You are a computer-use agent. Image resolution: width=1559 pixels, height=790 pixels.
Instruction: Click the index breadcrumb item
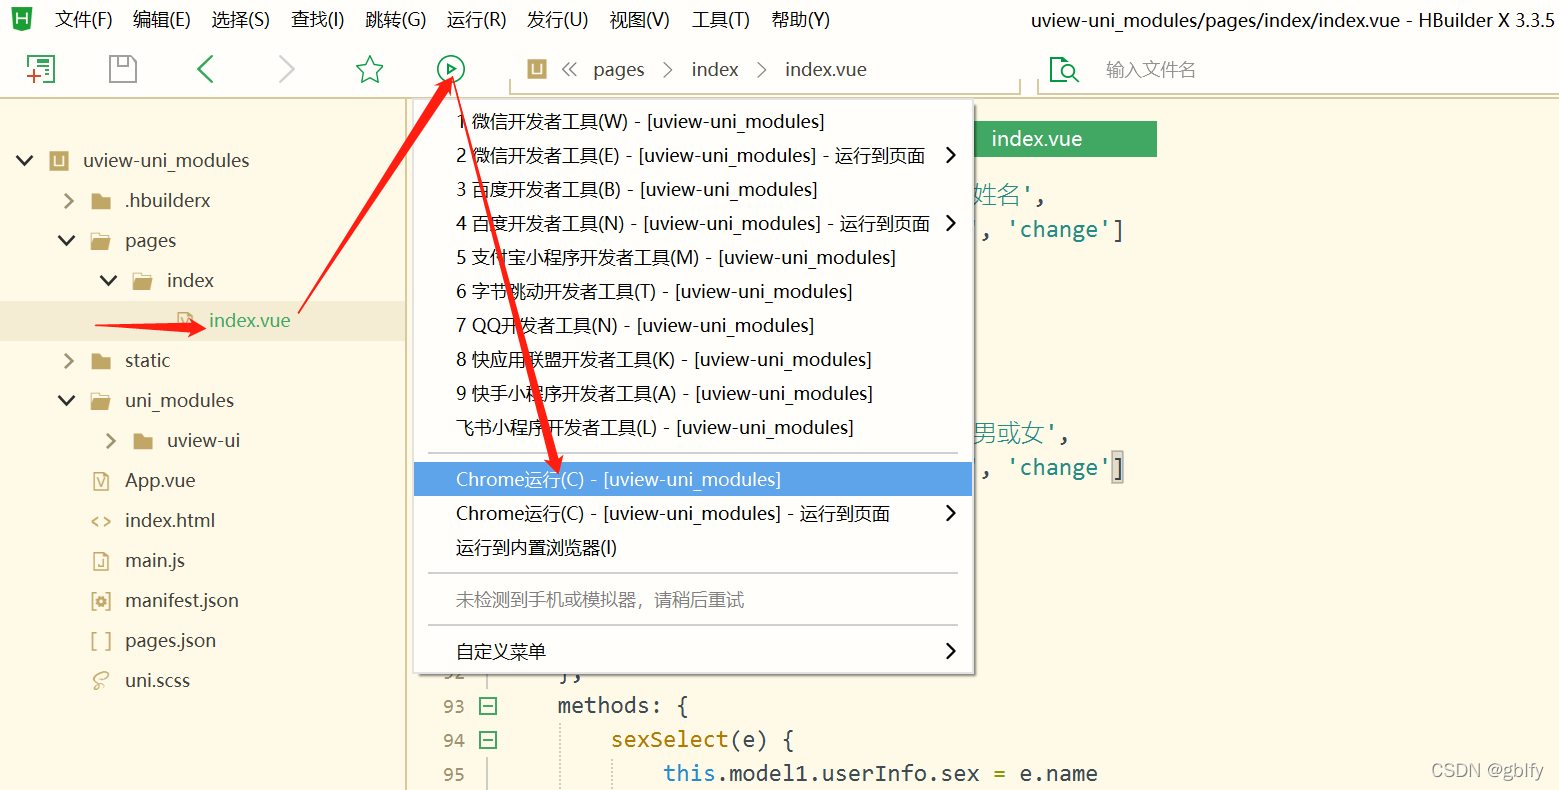click(715, 68)
